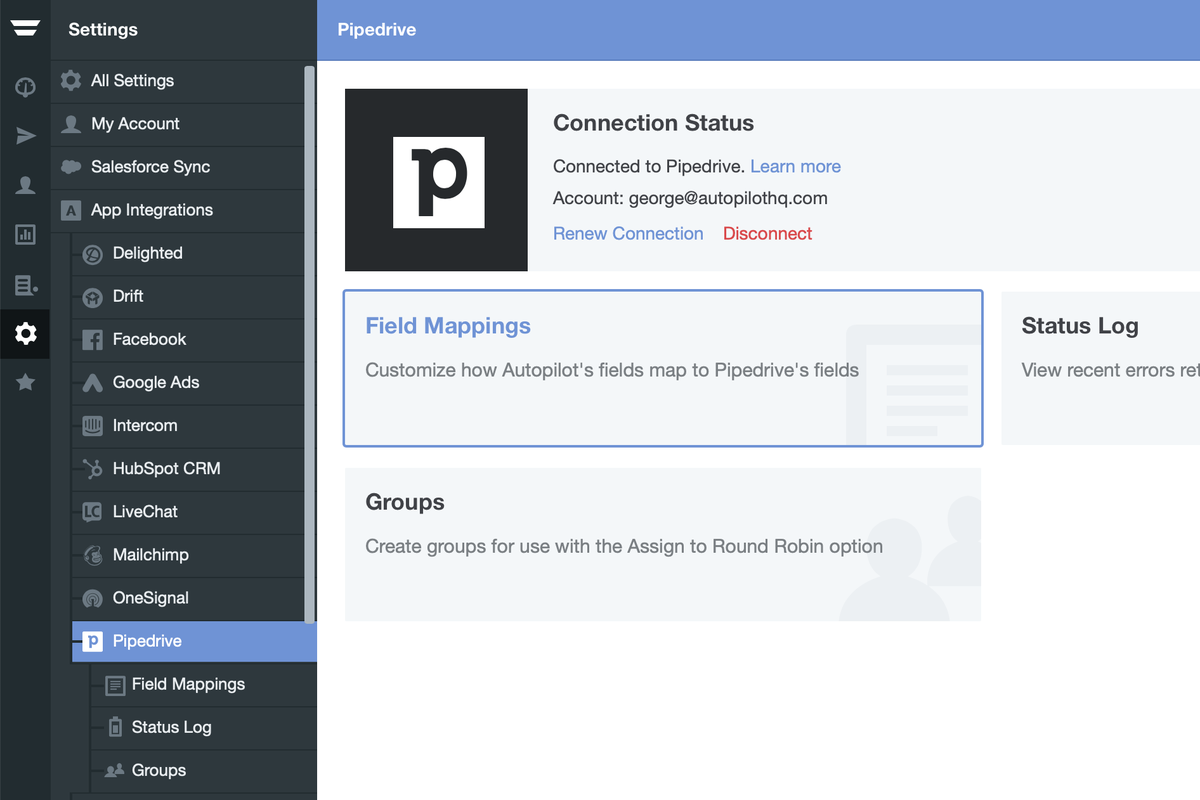Click the Autopilot logo icon
The height and width of the screenshot is (800, 1200).
click(x=25, y=29)
